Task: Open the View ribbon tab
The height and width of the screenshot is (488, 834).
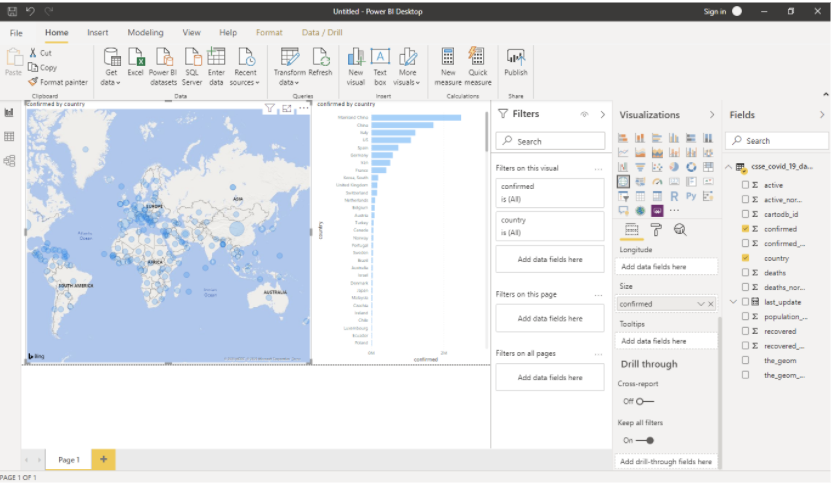Action: point(191,32)
